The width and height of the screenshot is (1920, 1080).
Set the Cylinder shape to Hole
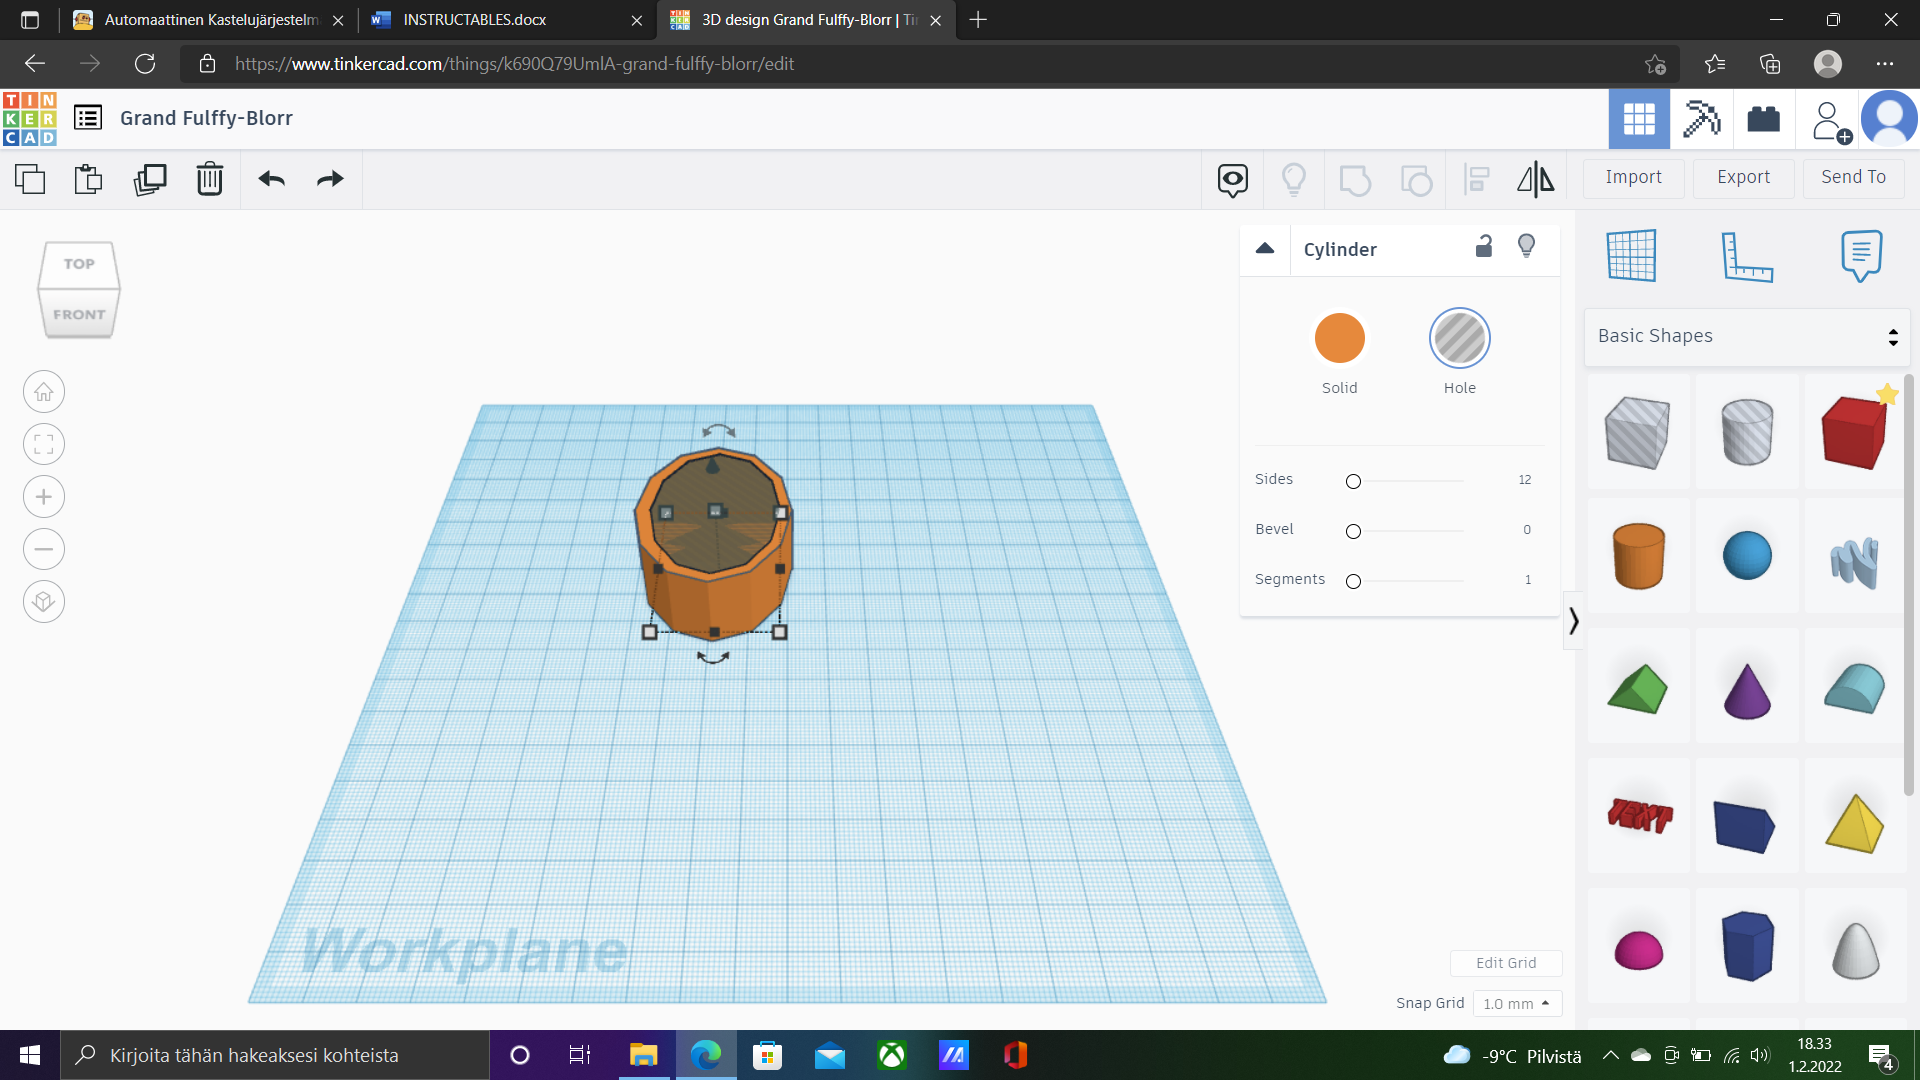pyautogui.click(x=1459, y=338)
